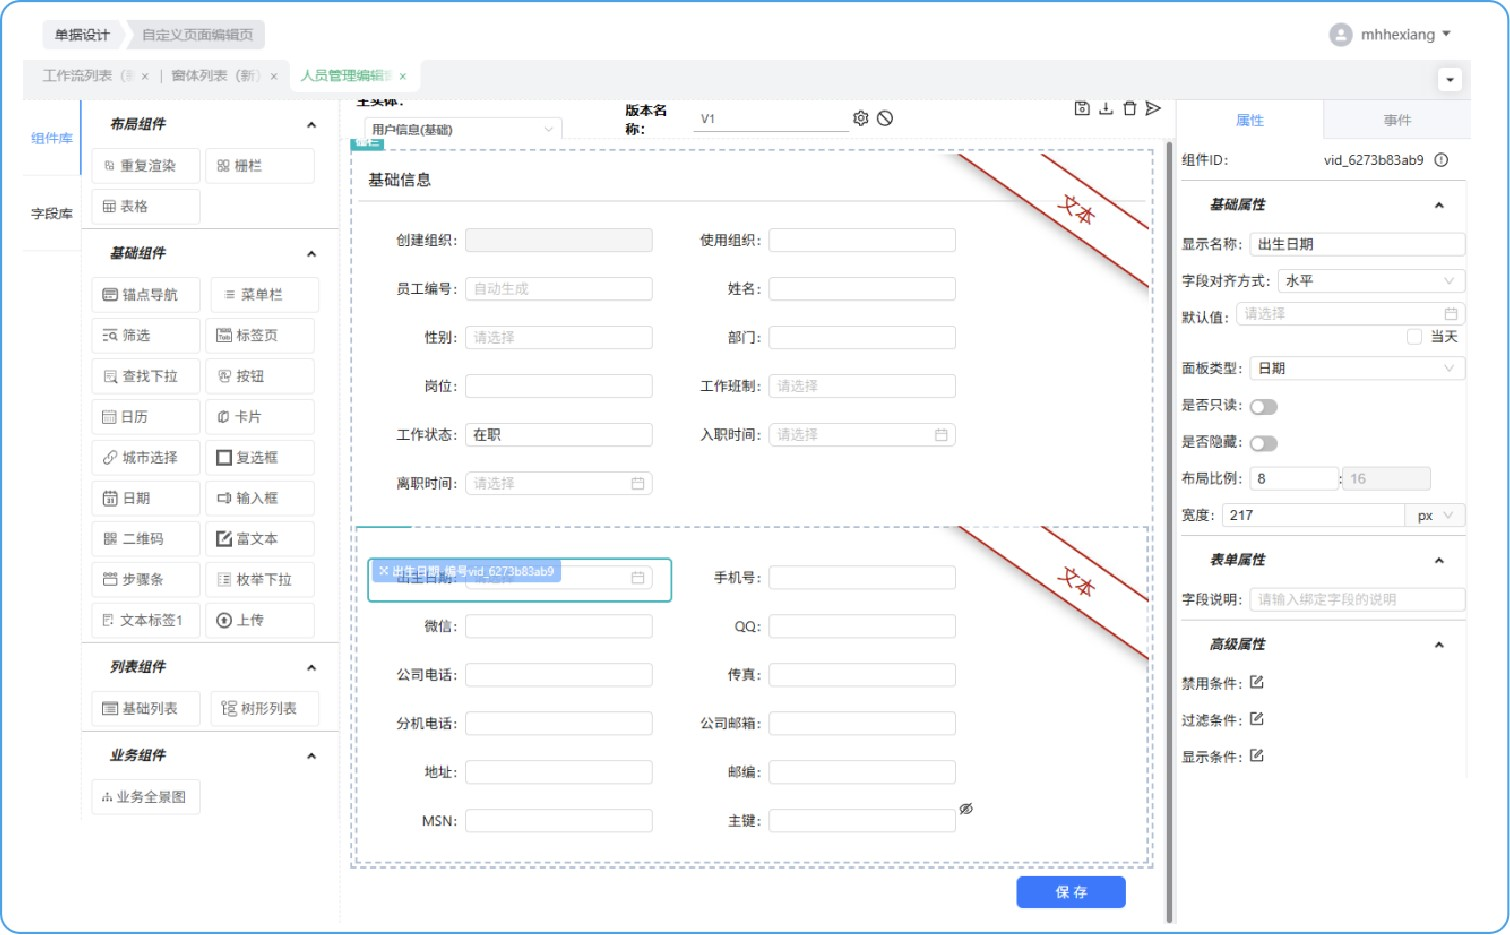Screen dimensions: 1510x935
Task: Open the px width unit dropdown
Action: click(x=1435, y=515)
